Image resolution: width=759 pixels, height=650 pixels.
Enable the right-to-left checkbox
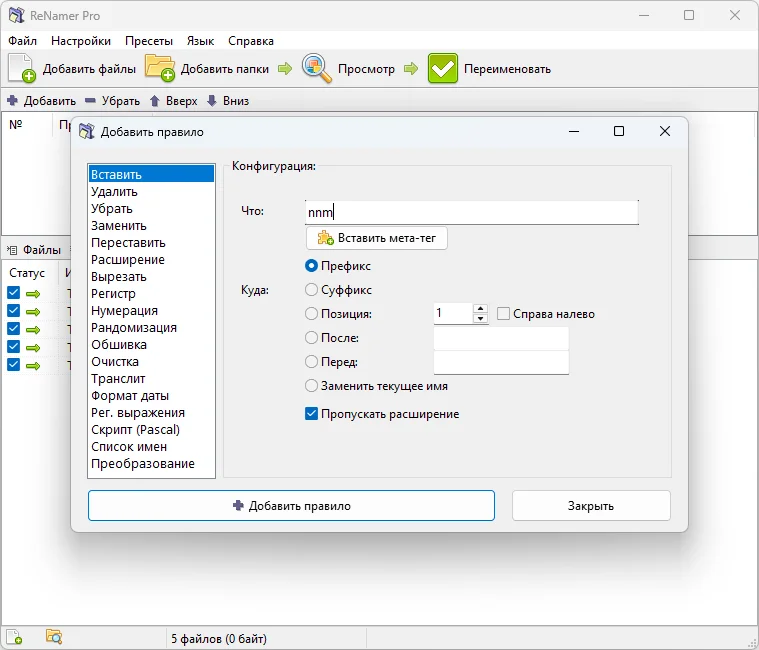pos(504,314)
